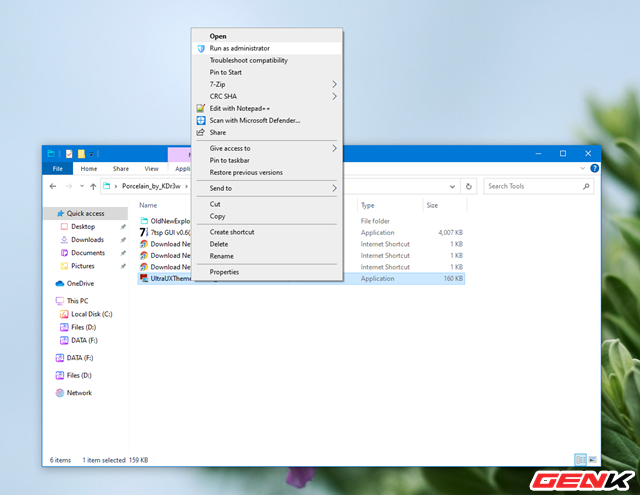The width and height of the screenshot is (640, 495).
Task: Switch to the View ribbon tab
Action: (x=151, y=169)
